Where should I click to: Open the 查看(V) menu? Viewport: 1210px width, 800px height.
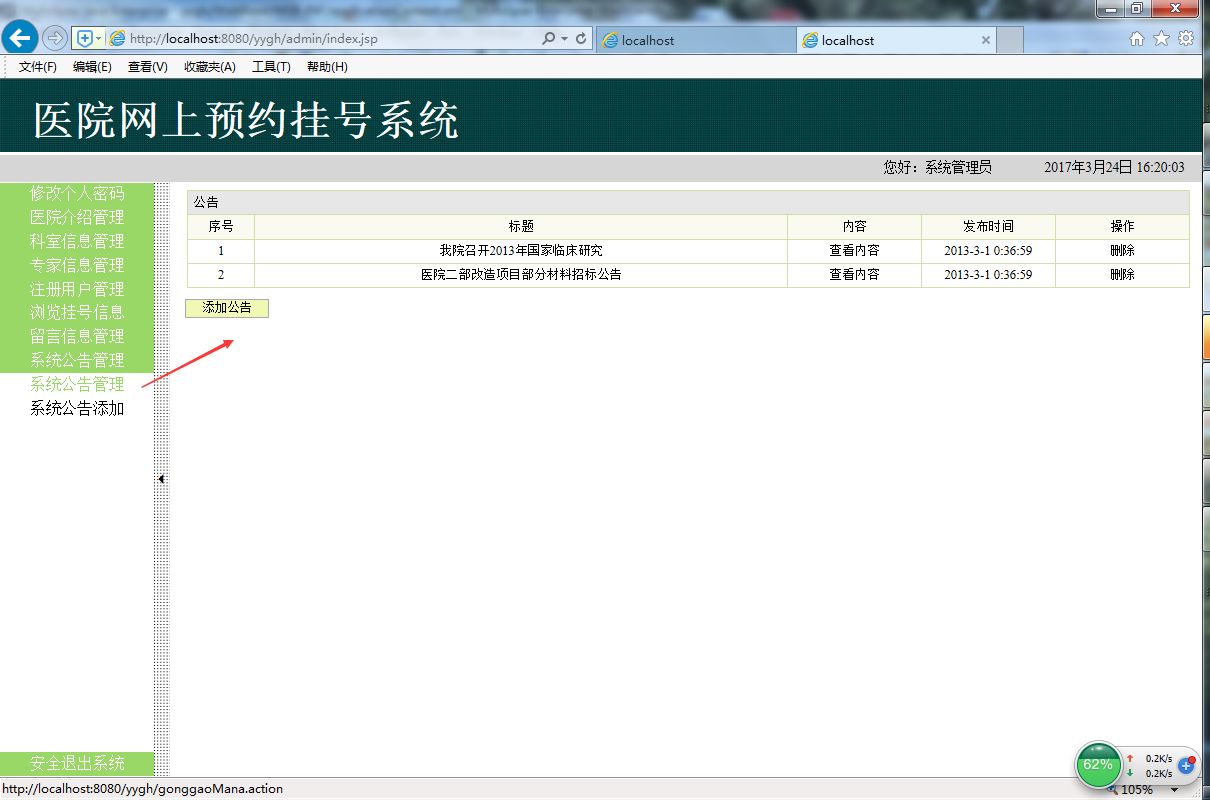(x=148, y=67)
